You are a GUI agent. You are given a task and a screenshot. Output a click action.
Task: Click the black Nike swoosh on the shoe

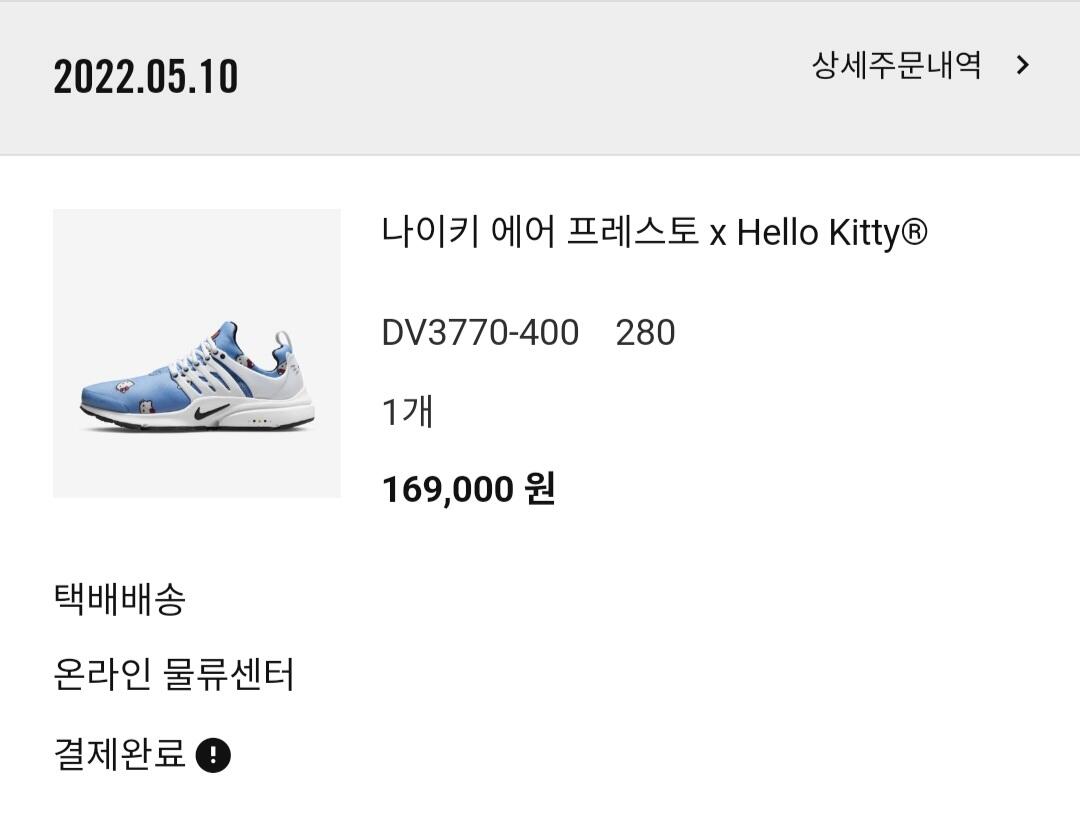coord(213,411)
